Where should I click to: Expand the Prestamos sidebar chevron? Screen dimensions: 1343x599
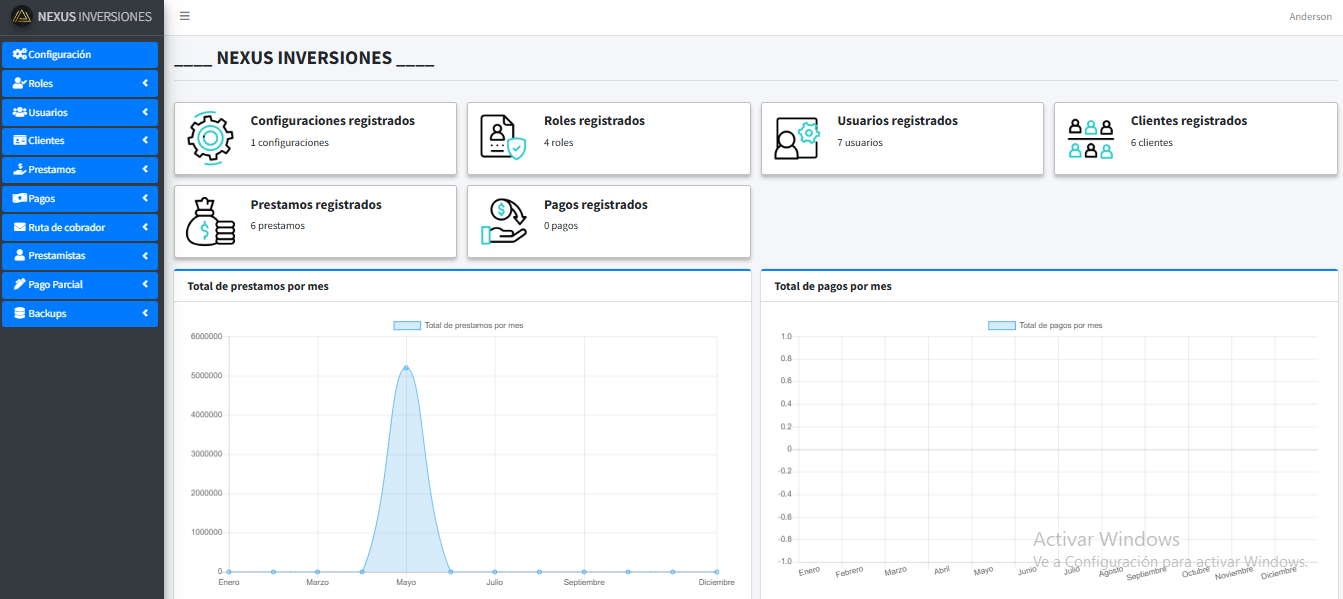[x=145, y=170]
